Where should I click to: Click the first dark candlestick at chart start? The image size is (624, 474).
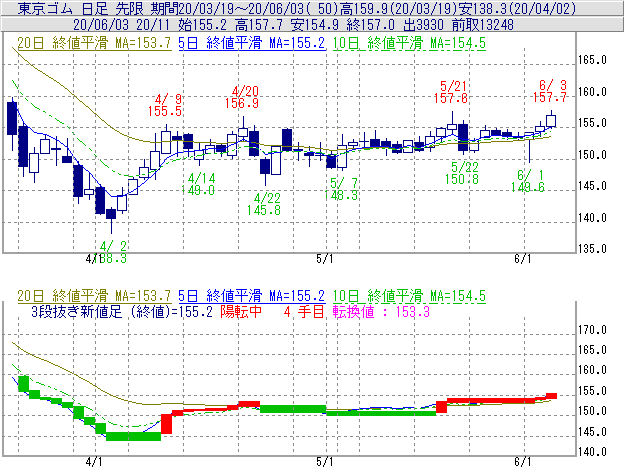click(12, 119)
